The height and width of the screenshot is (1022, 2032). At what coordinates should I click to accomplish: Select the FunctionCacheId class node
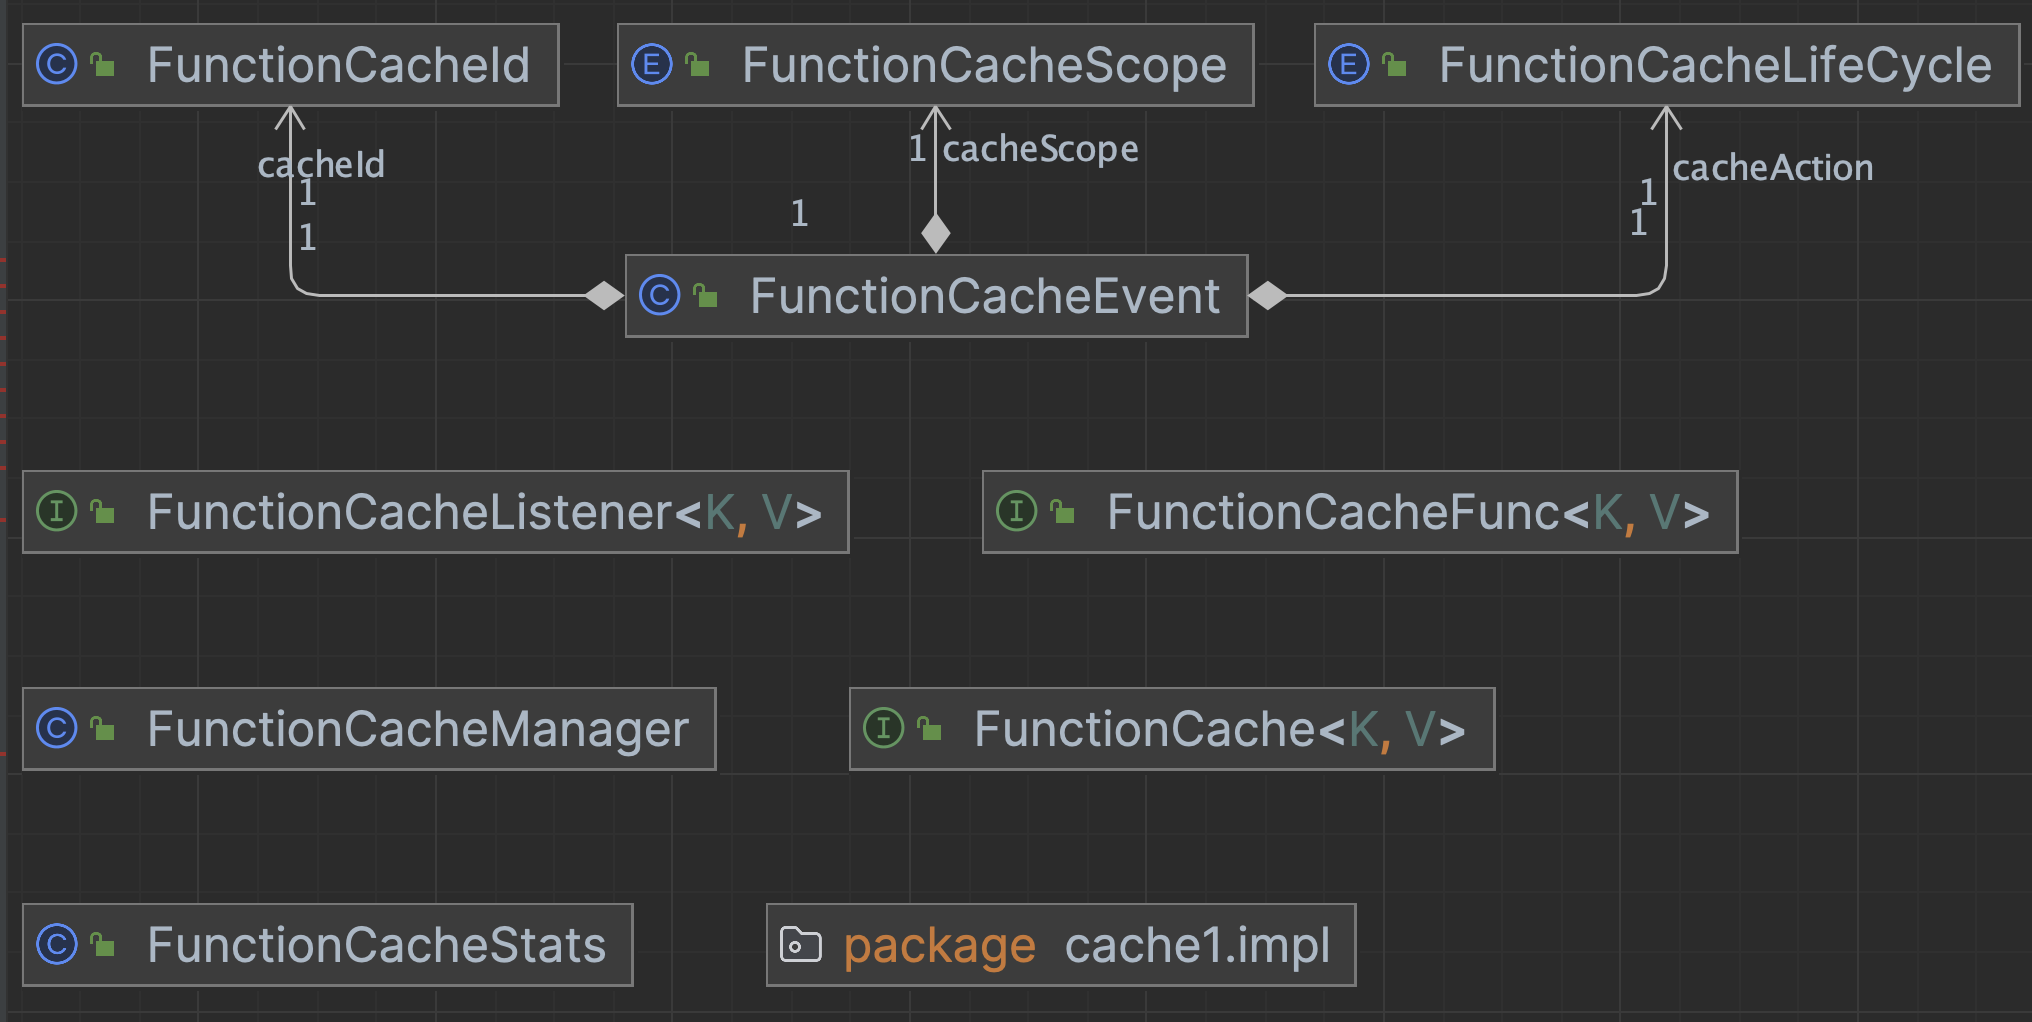click(338, 66)
